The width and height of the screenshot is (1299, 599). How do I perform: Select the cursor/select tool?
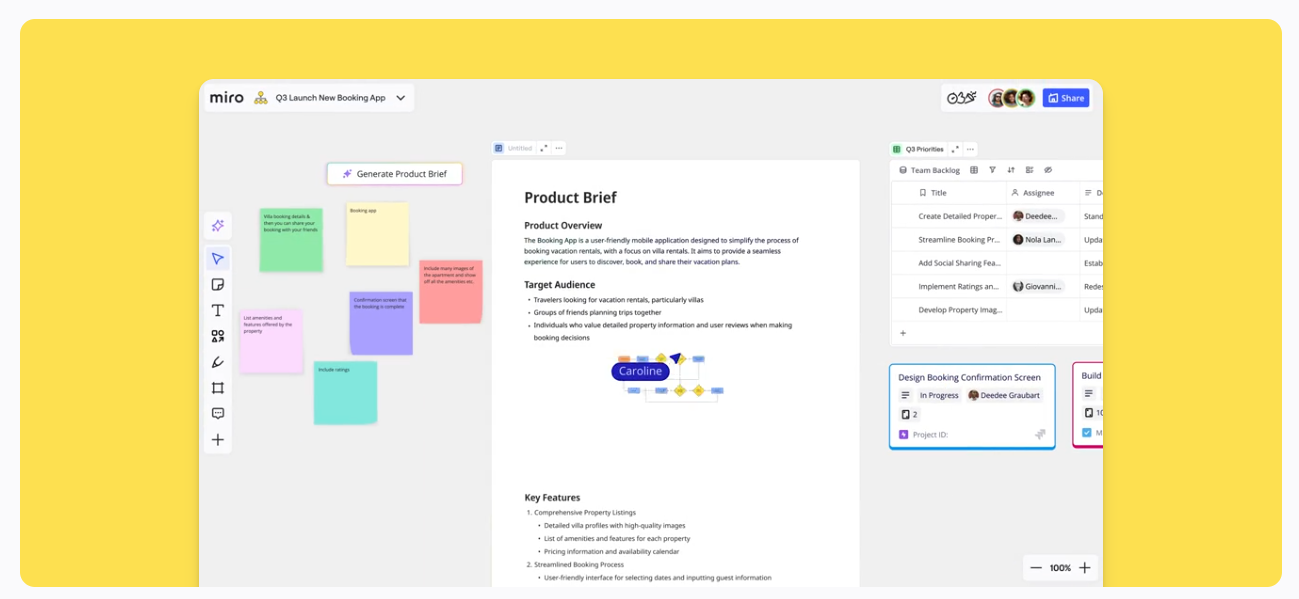217,259
